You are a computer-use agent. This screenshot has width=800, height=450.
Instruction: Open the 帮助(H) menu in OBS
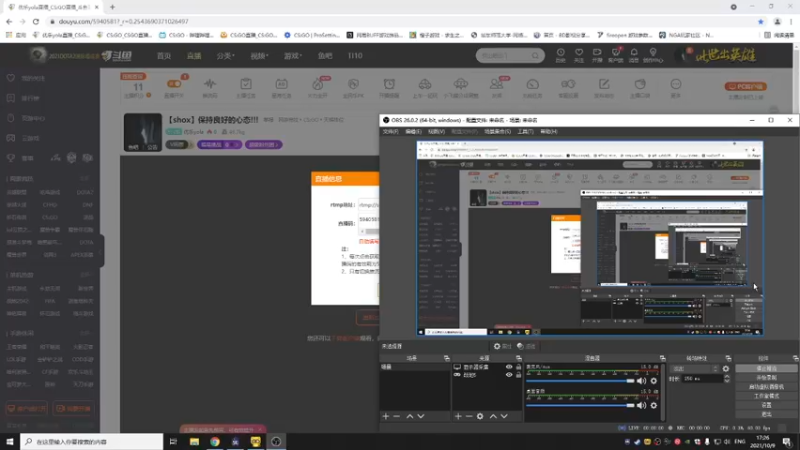[548, 132]
